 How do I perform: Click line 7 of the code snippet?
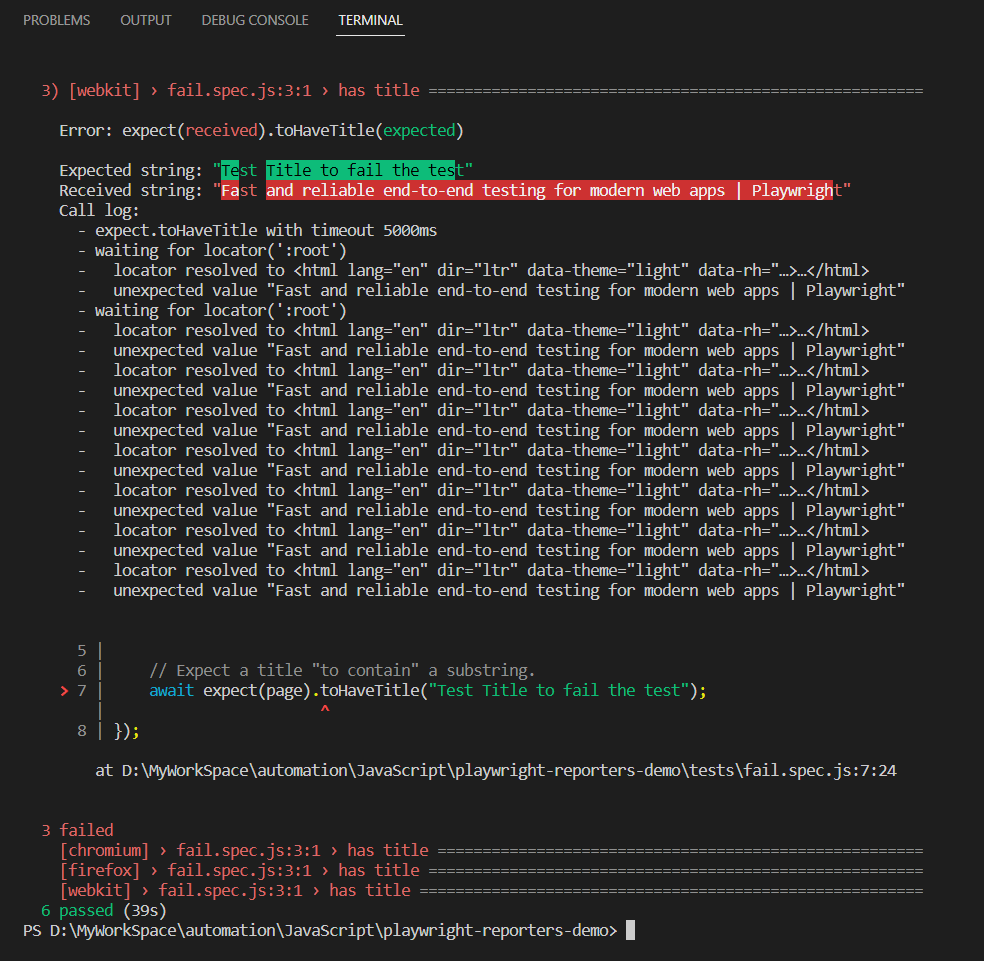[x=400, y=690]
